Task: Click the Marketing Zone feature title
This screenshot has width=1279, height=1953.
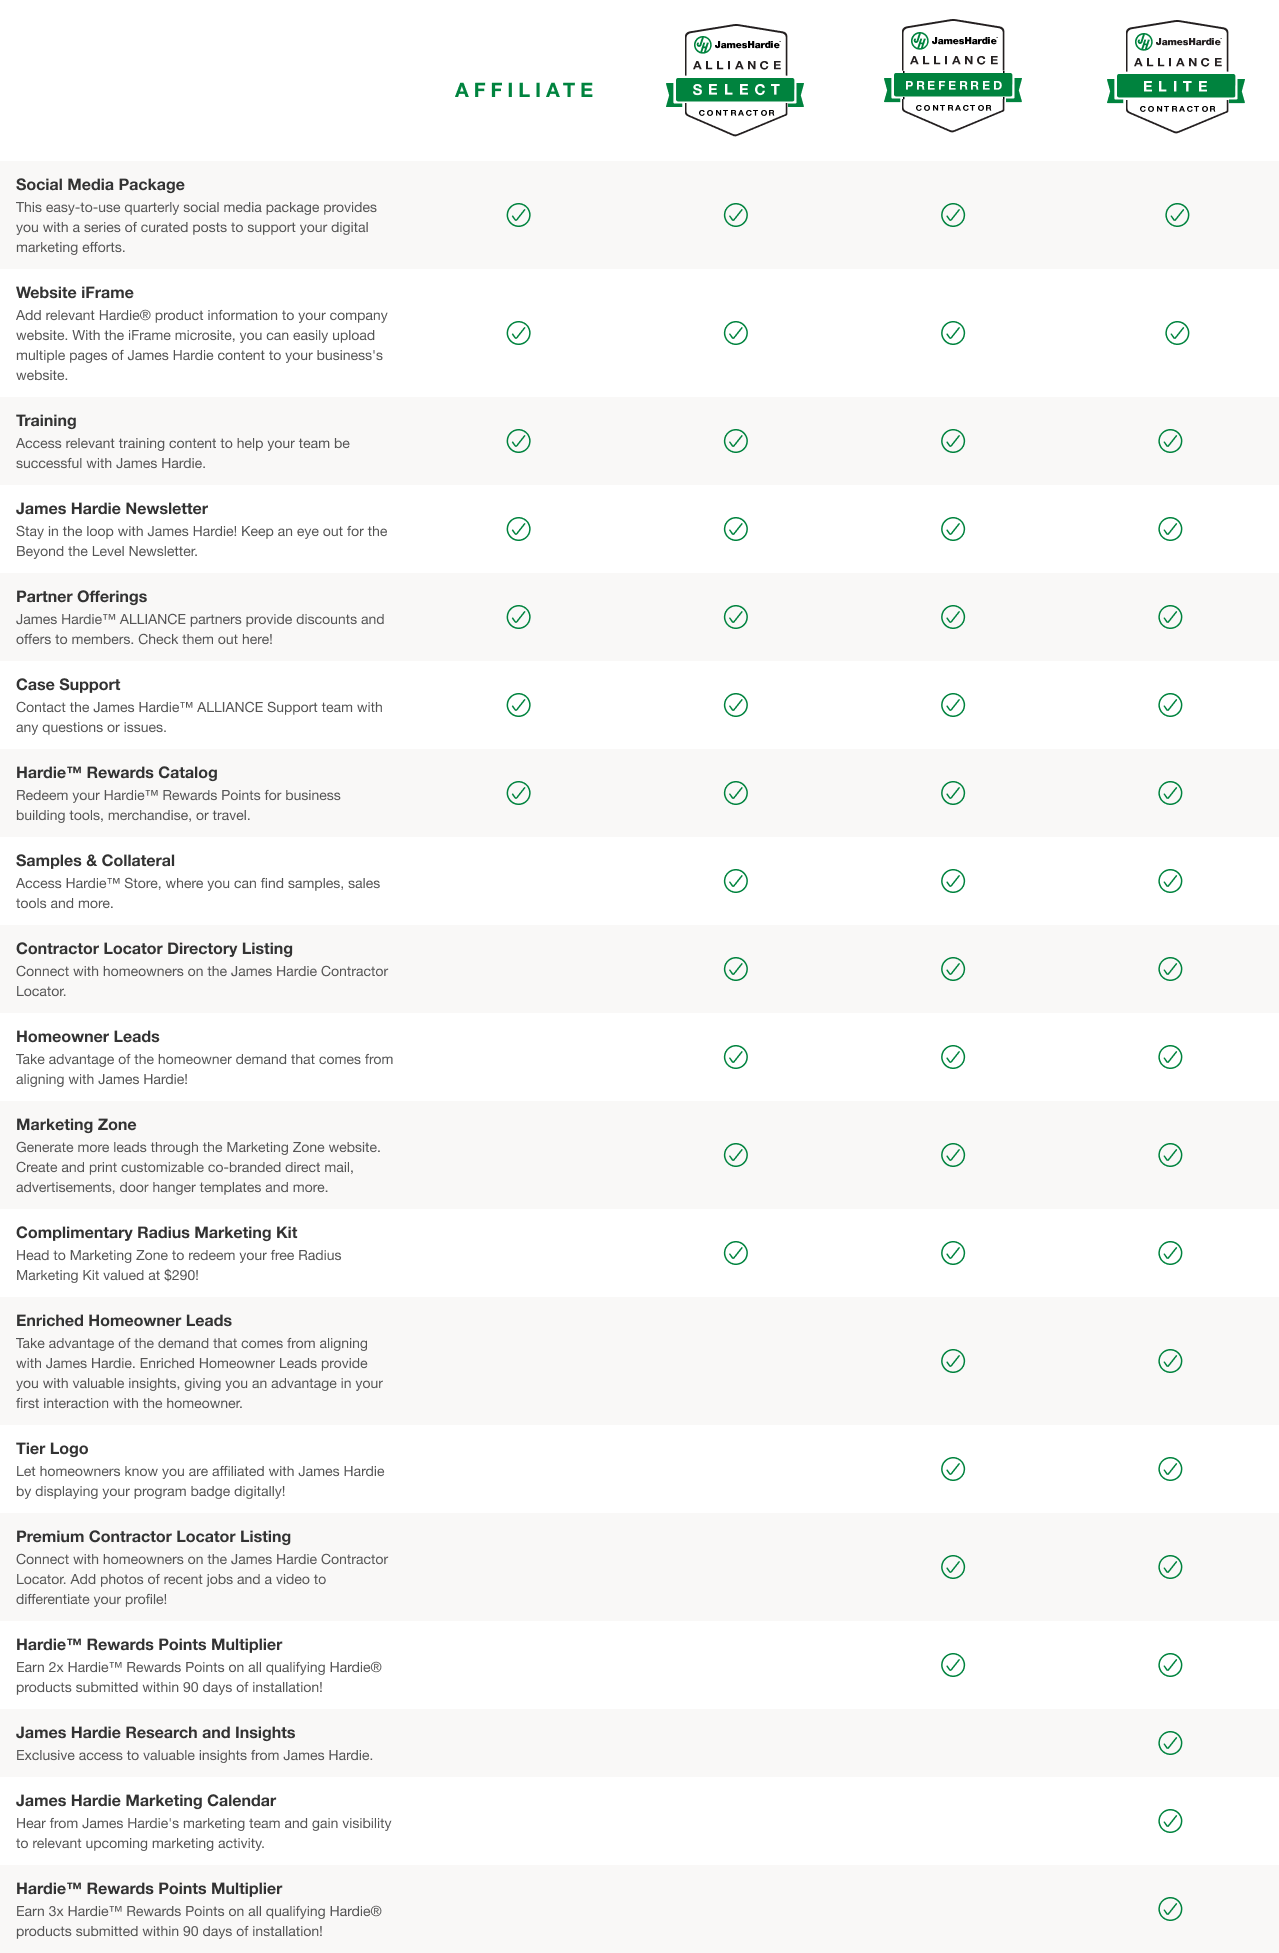Action: coord(76,1125)
